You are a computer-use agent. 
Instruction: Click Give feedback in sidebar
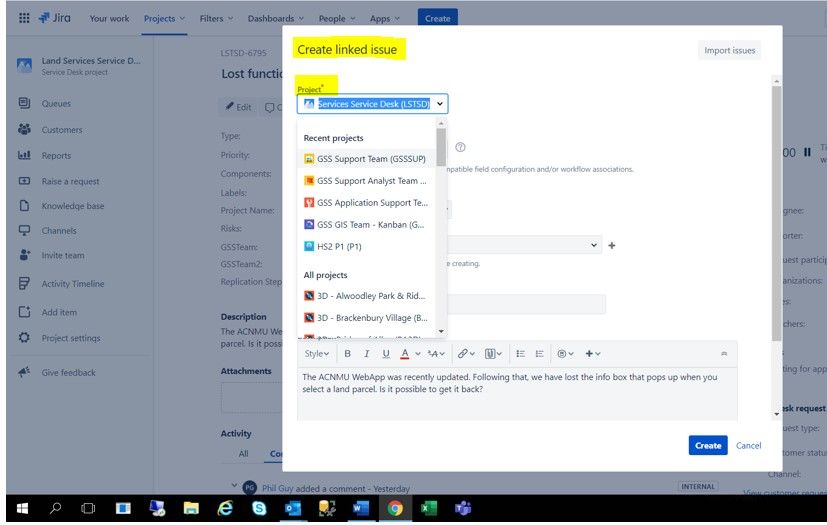(x=69, y=373)
